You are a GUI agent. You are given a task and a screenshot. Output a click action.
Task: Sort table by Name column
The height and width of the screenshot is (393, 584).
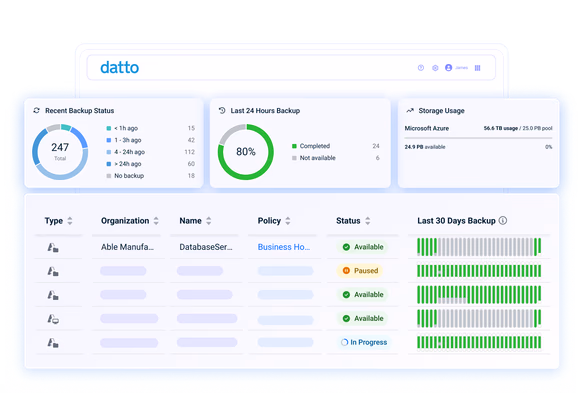pyautogui.click(x=209, y=221)
